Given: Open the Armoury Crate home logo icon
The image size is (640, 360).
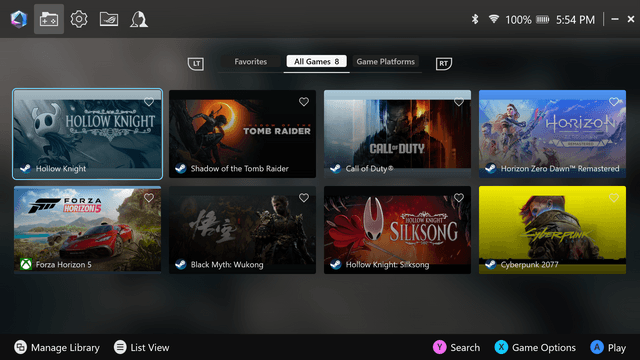Looking at the screenshot, I should point(19,19).
